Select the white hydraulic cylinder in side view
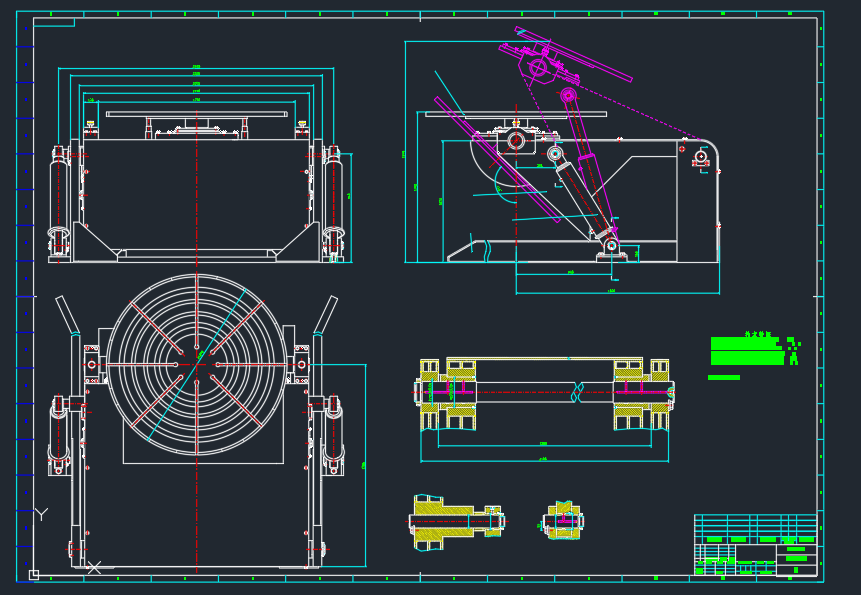861x595 pixels. pyautogui.click(x=582, y=197)
